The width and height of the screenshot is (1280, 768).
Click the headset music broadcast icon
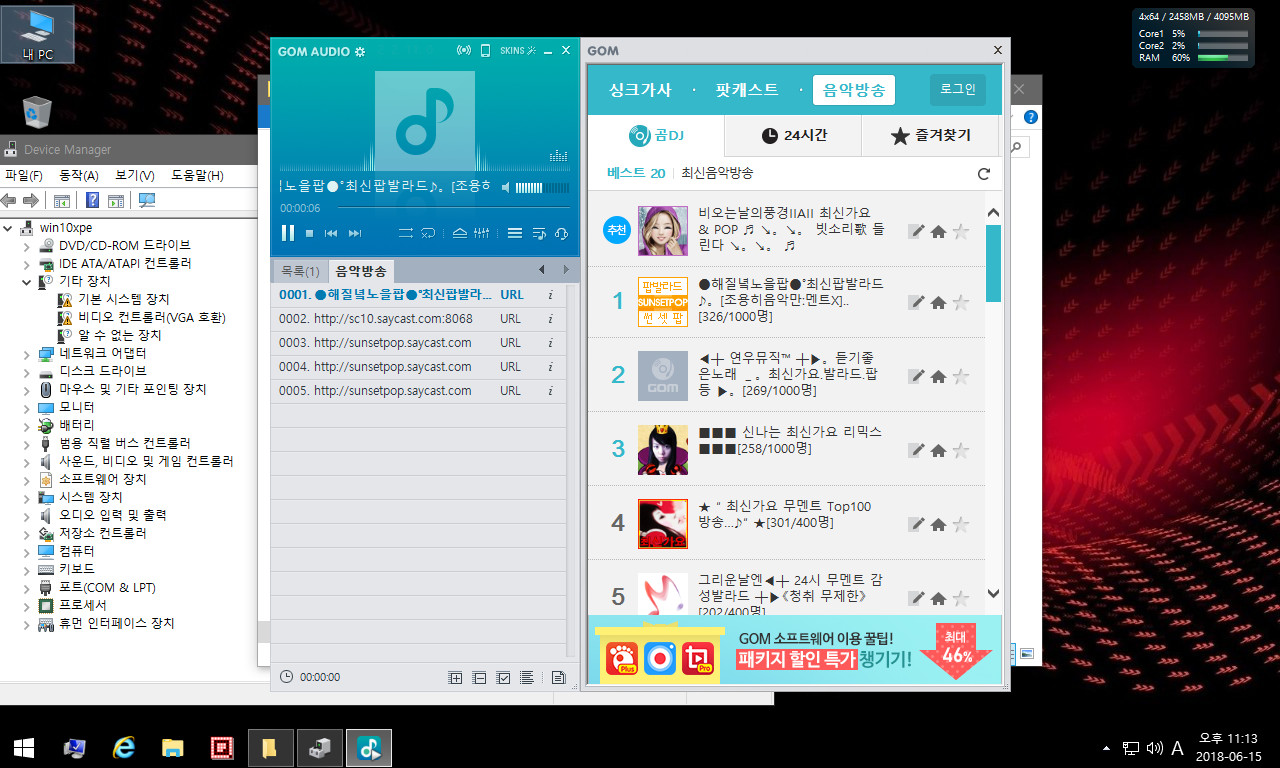click(561, 233)
